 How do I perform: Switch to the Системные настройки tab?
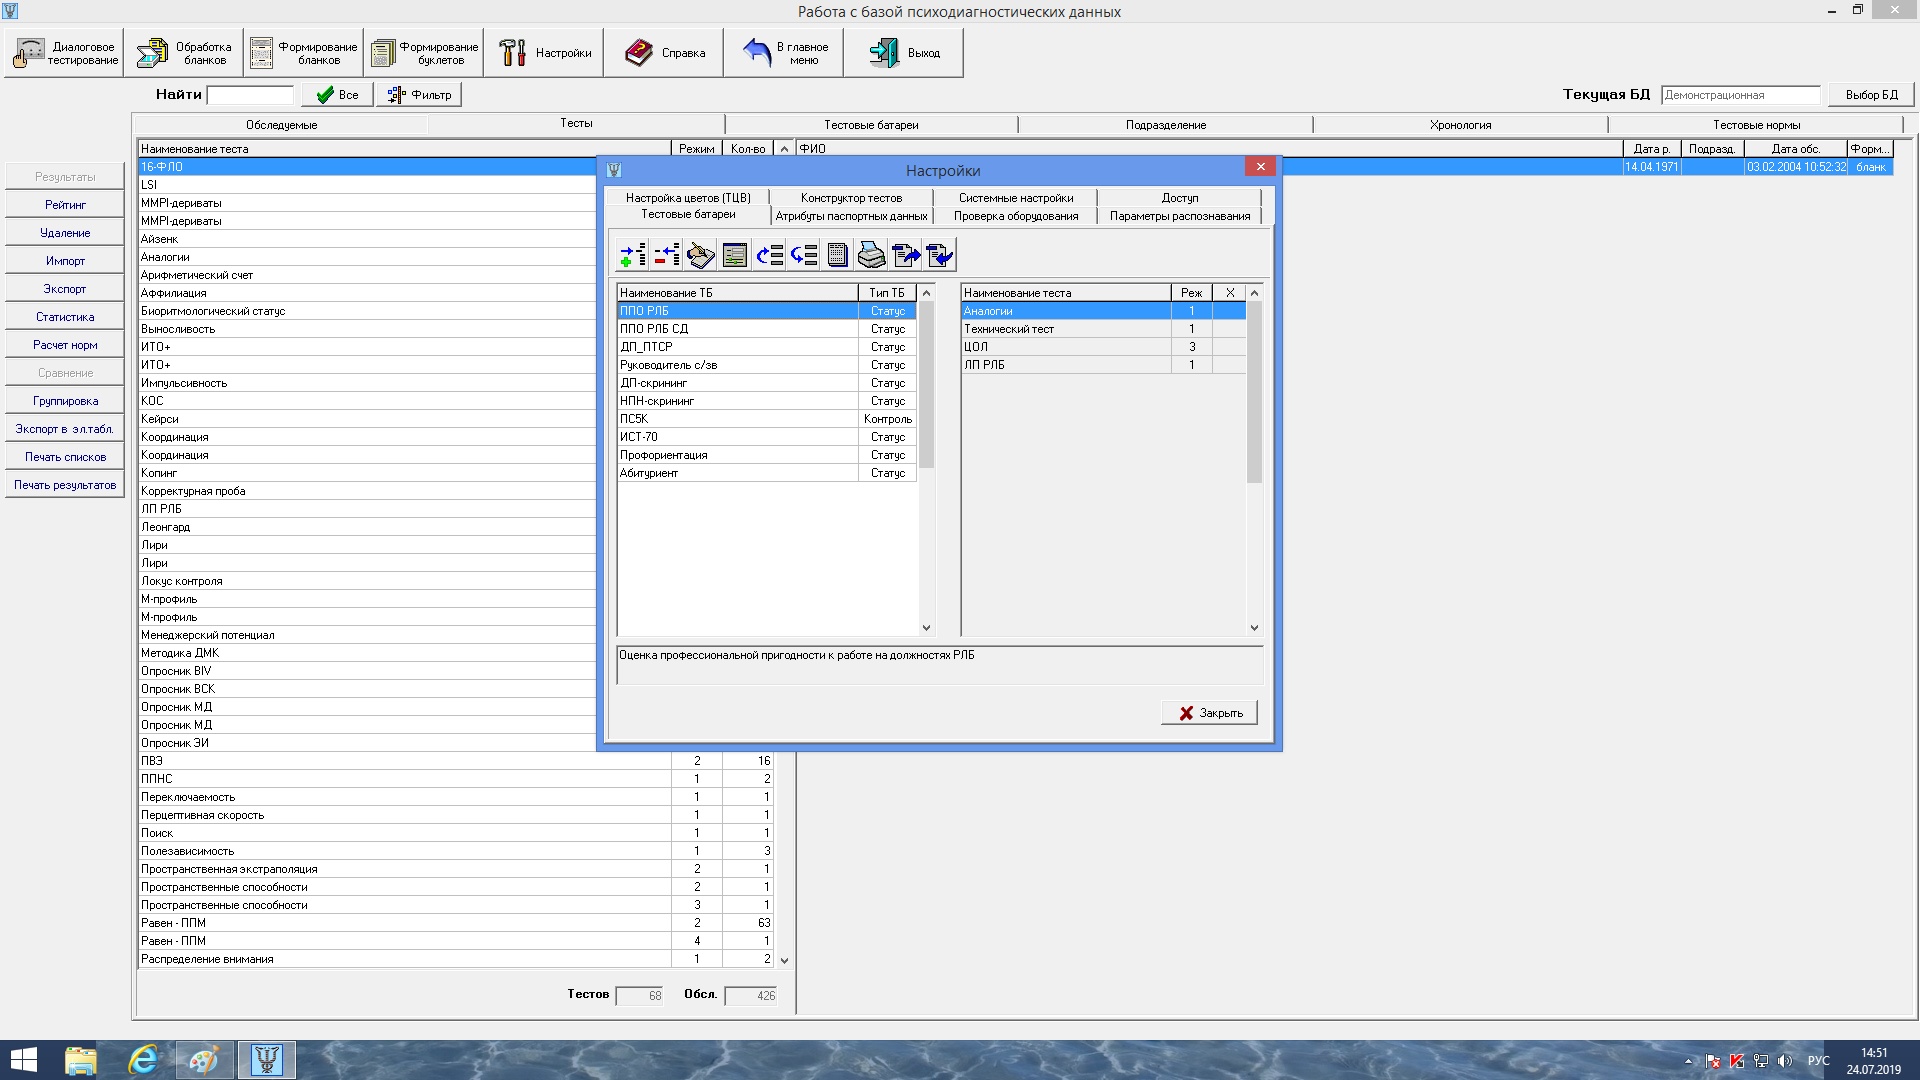(x=1015, y=198)
